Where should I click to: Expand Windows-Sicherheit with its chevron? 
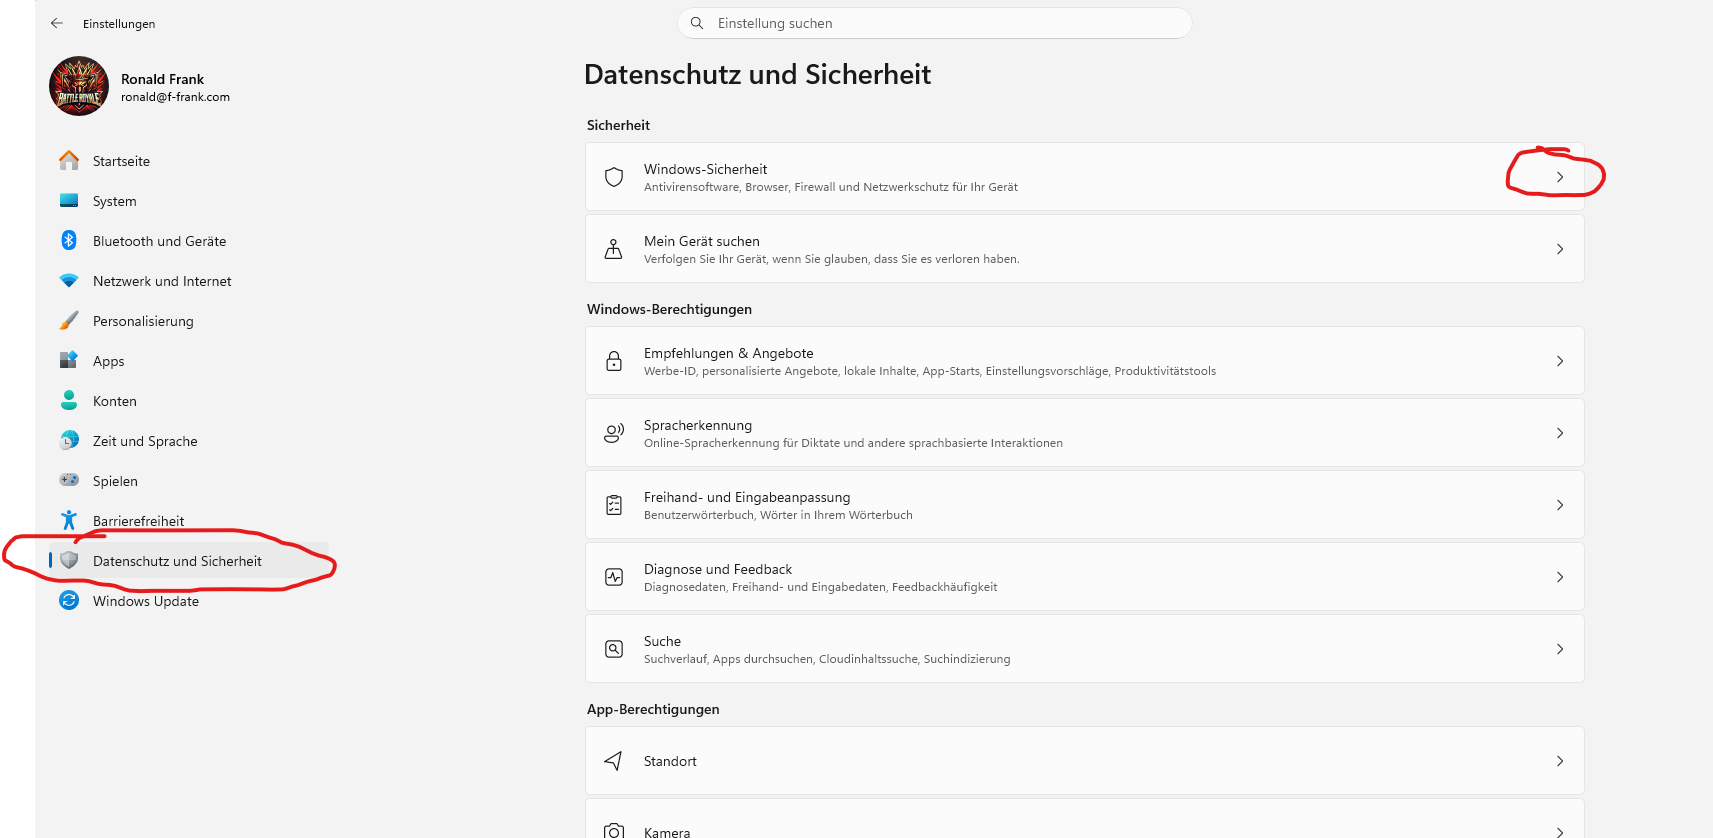(1560, 177)
